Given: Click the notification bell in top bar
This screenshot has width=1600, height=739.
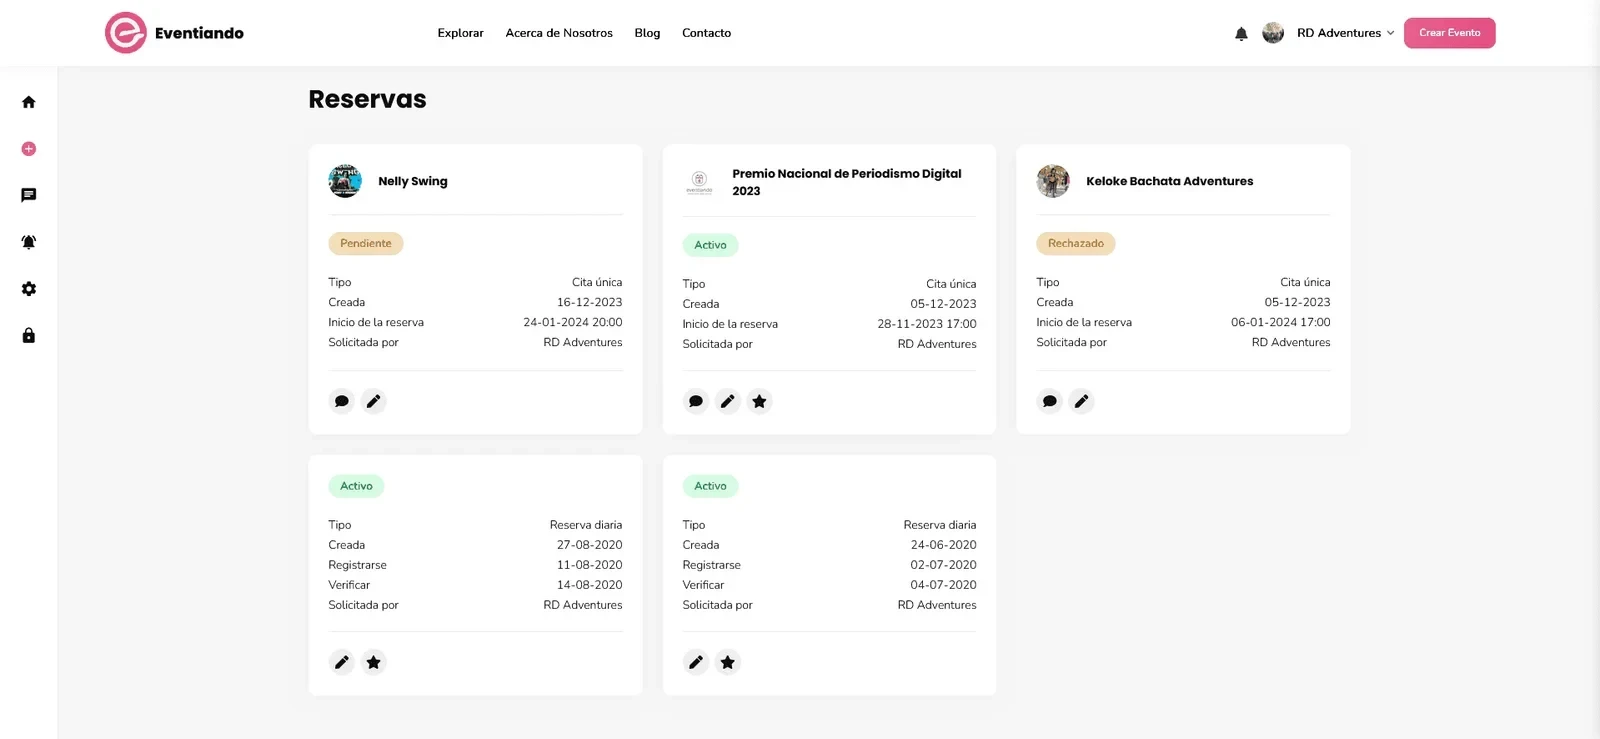Looking at the screenshot, I should click(1241, 34).
